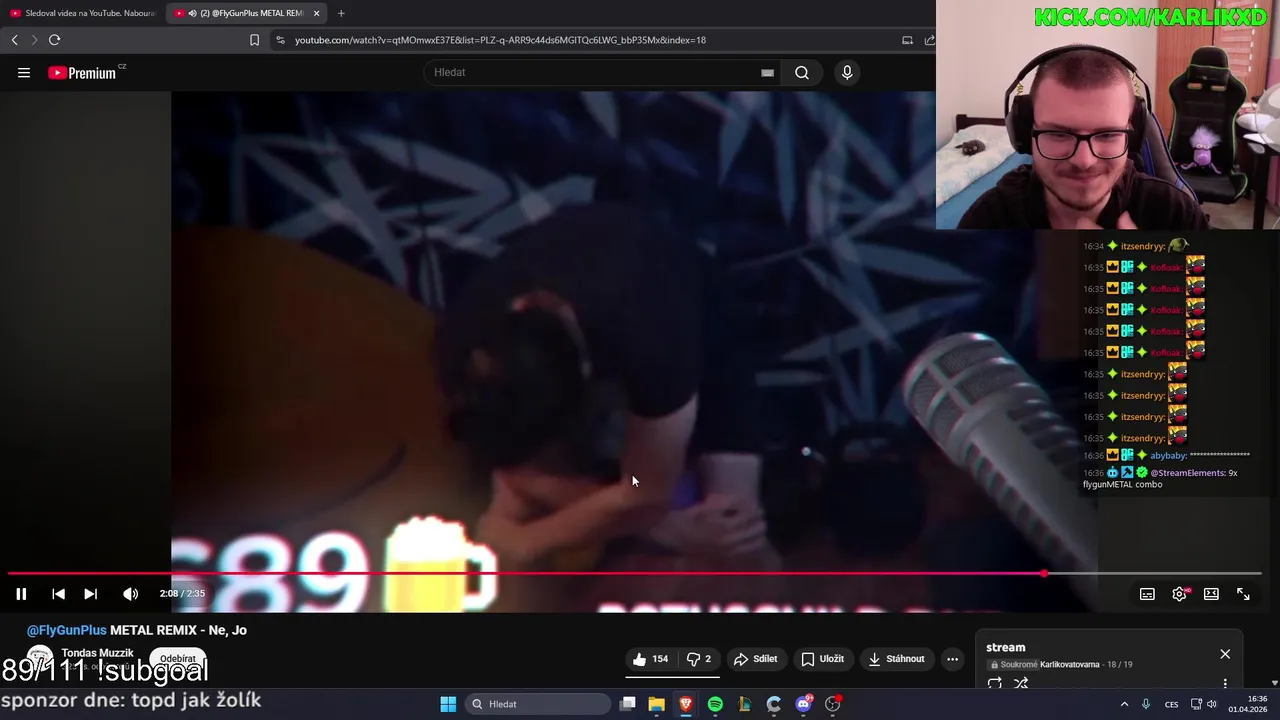Reload the current page
This screenshot has height=720, width=1280.
(54, 40)
